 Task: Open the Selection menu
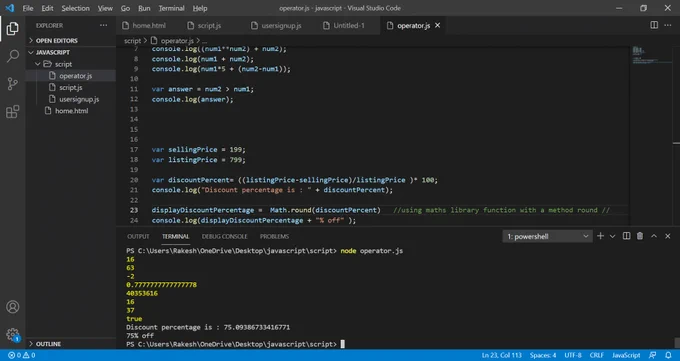tap(75, 8)
